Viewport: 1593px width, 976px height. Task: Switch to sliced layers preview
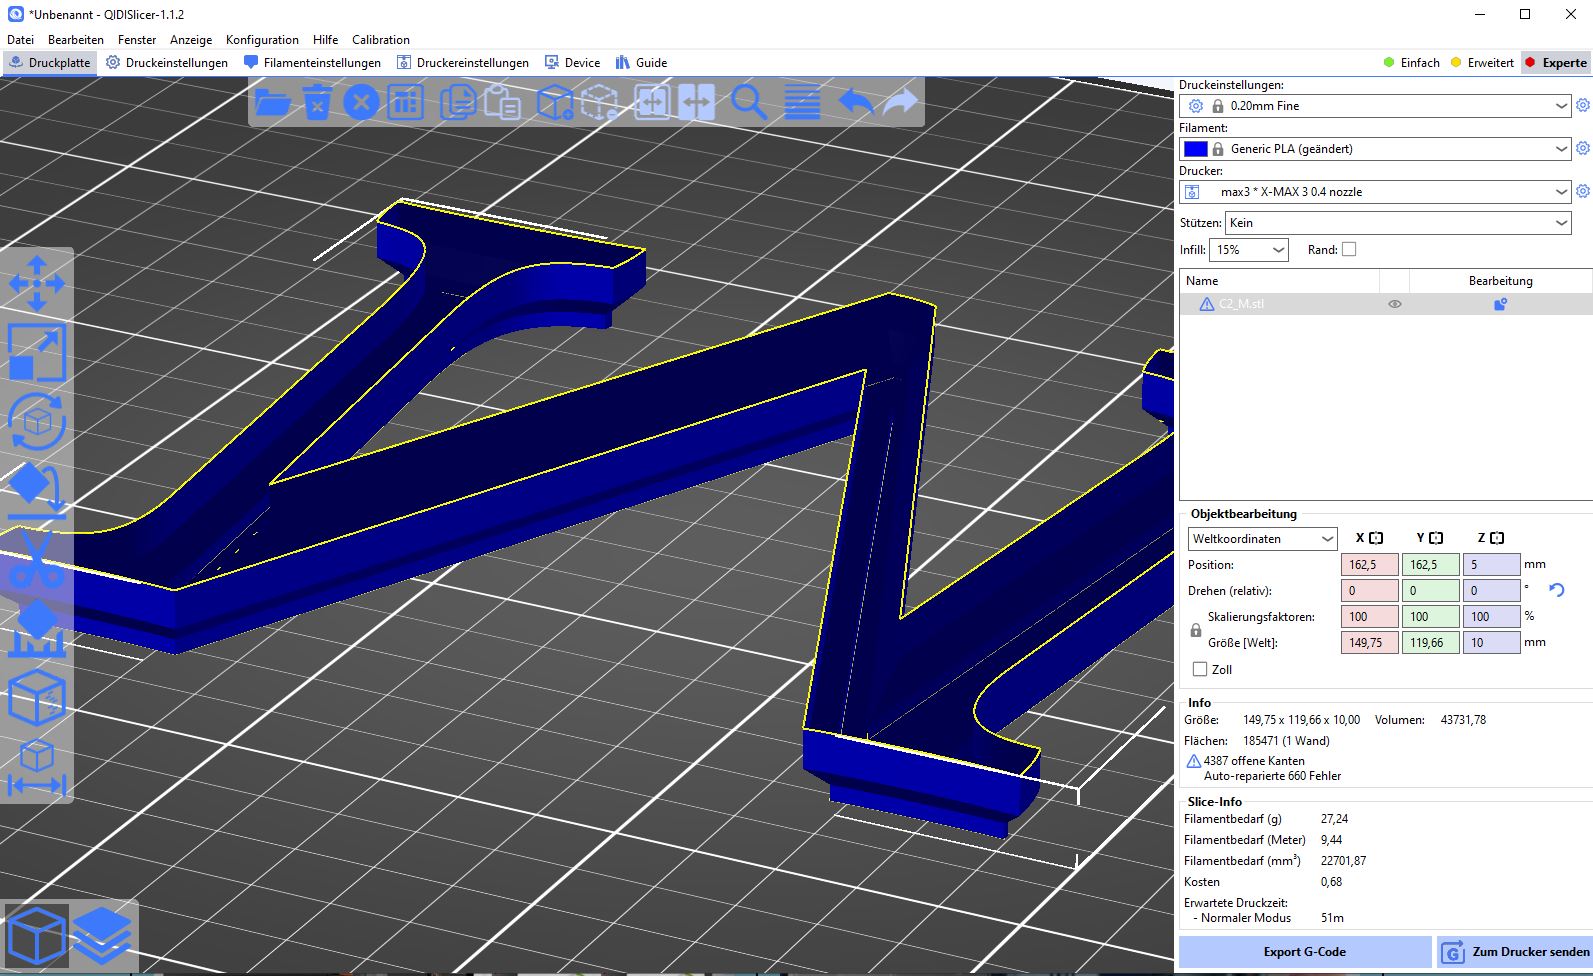[x=102, y=938]
